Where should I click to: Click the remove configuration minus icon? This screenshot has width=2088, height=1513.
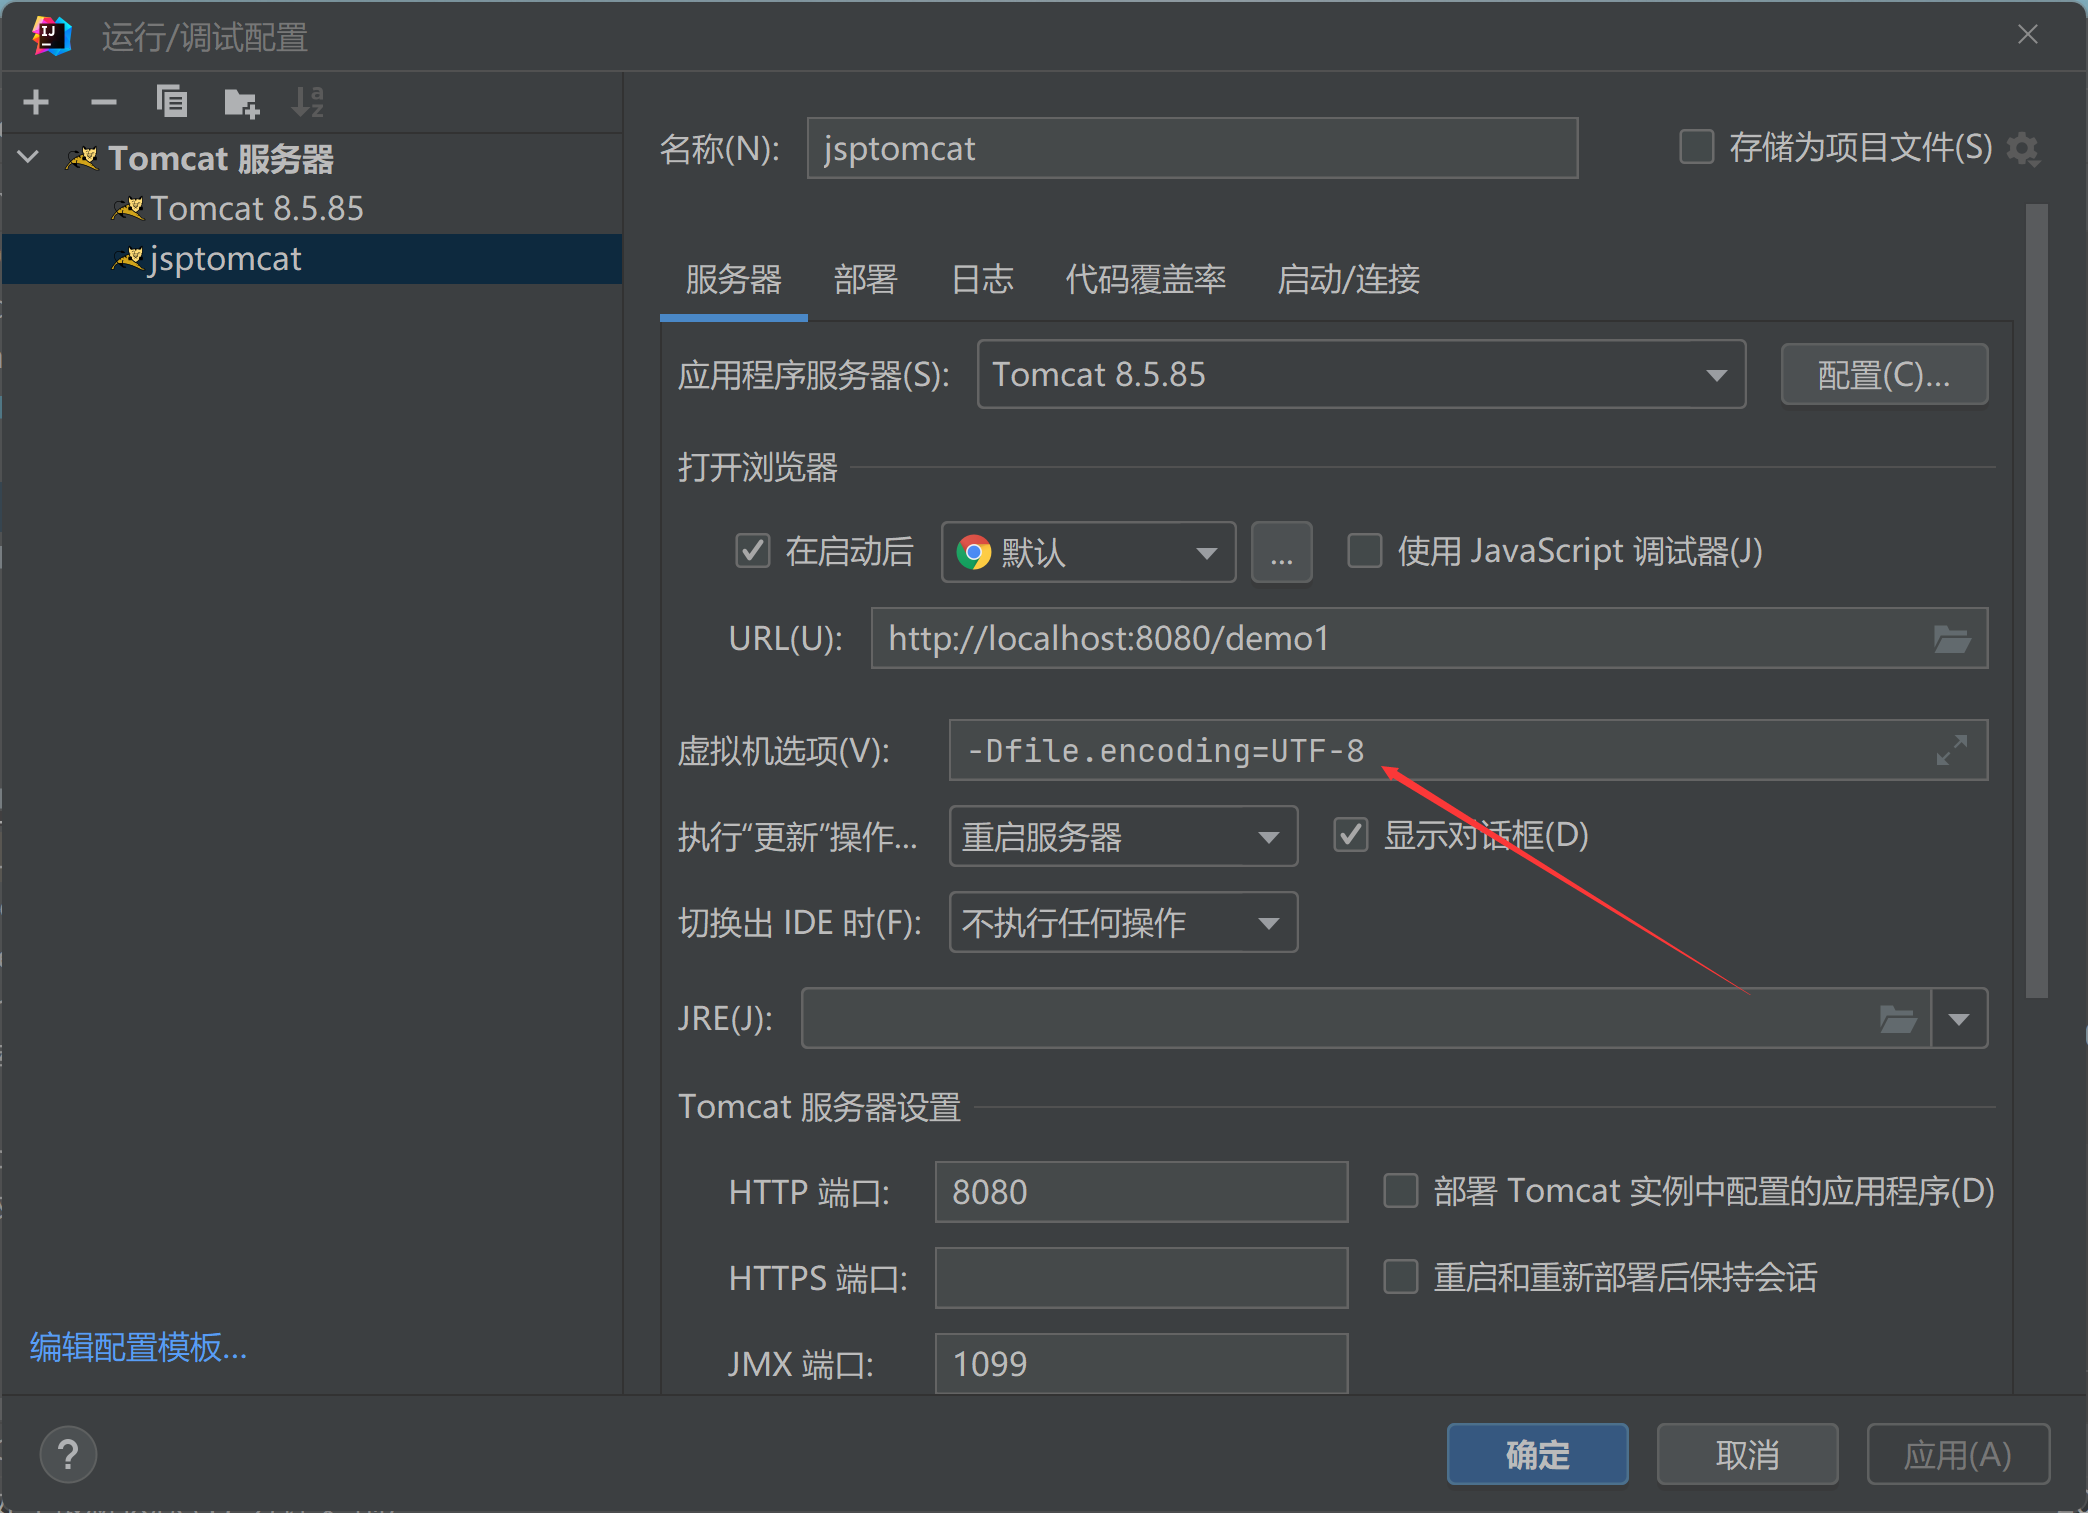click(x=103, y=102)
